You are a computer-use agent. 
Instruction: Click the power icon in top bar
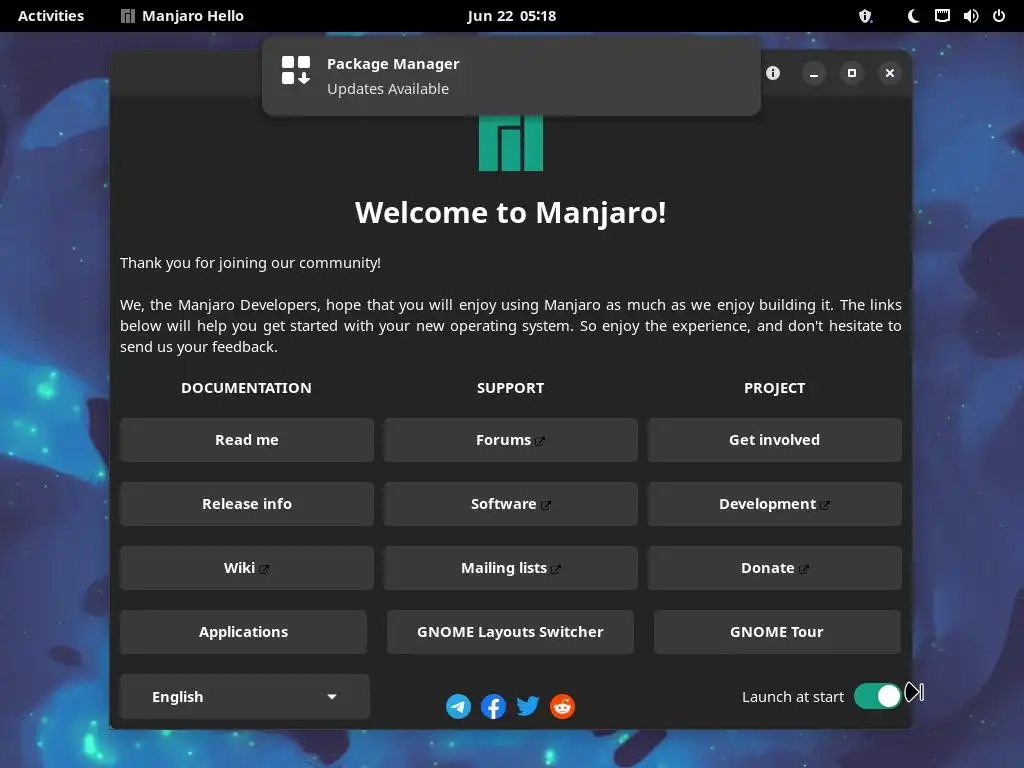(x=999, y=16)
